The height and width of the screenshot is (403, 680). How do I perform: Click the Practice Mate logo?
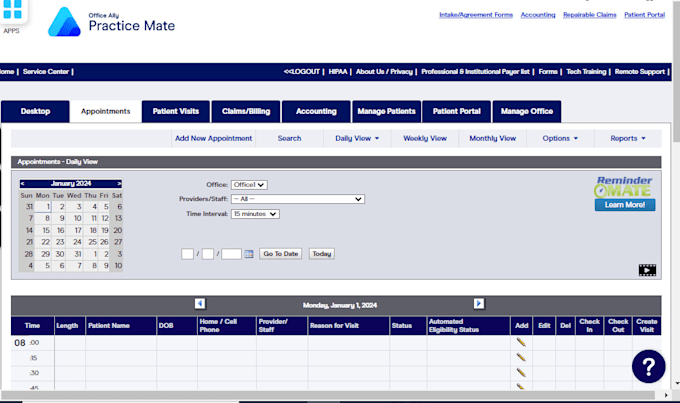click(111, 22)
